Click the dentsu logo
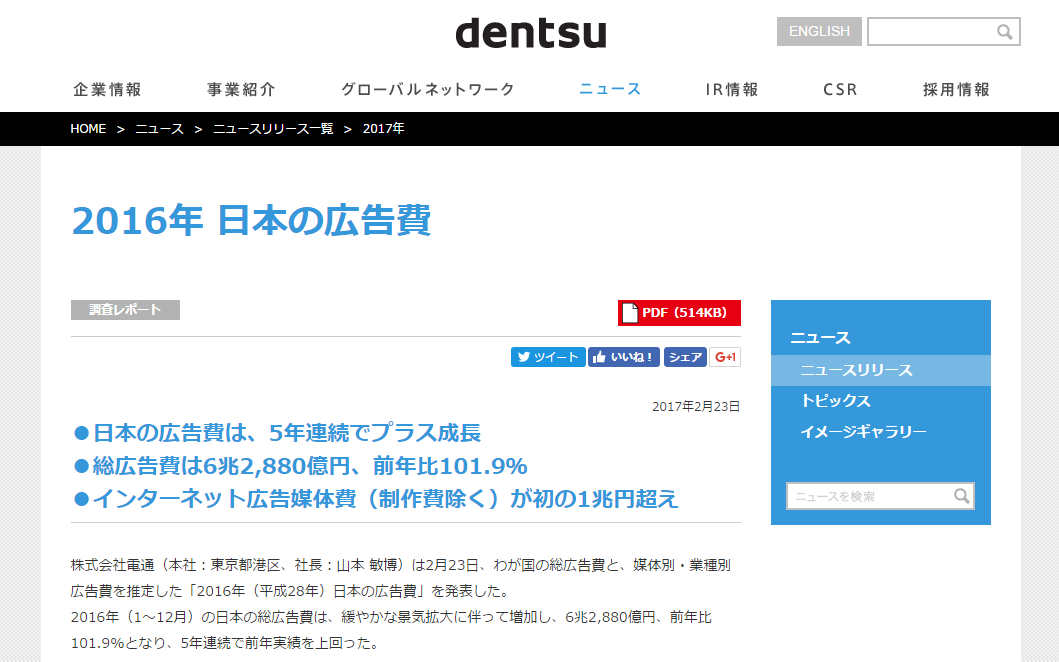This screenshot has width=1059, height=662. tap(531, 33)
